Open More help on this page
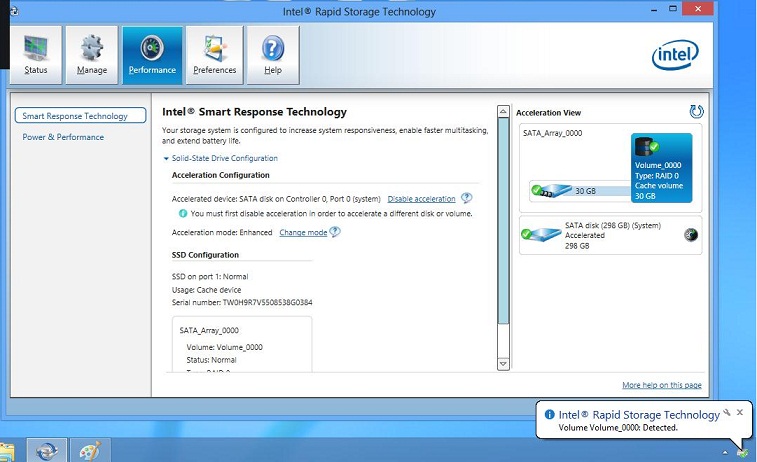The height and width of the screenshot is (462, 757). click(x=662, y=385)
